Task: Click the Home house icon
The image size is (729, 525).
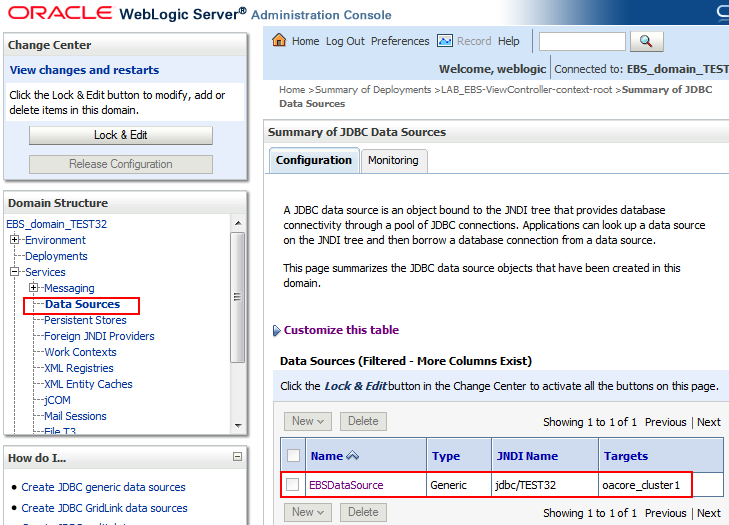Action: (279, 40)
